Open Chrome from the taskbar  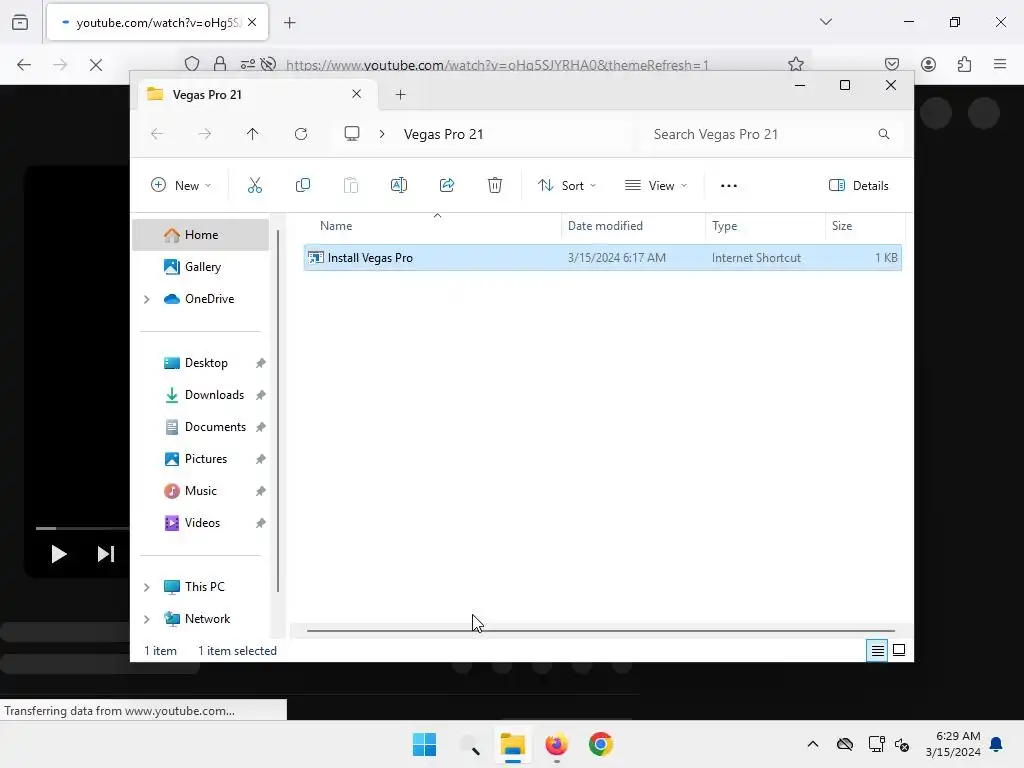[x=601, y=744]
